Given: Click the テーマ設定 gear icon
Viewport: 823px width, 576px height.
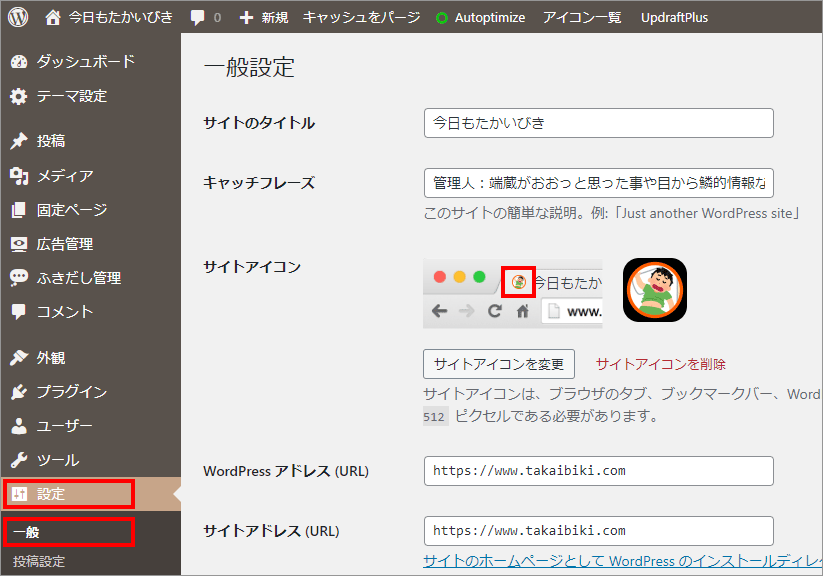Looking at the screenshot, I should (x=19, y=97).
